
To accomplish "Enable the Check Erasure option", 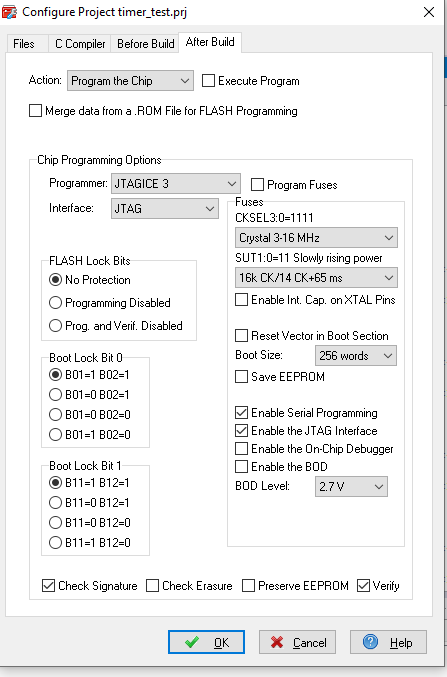I will 152,586.
